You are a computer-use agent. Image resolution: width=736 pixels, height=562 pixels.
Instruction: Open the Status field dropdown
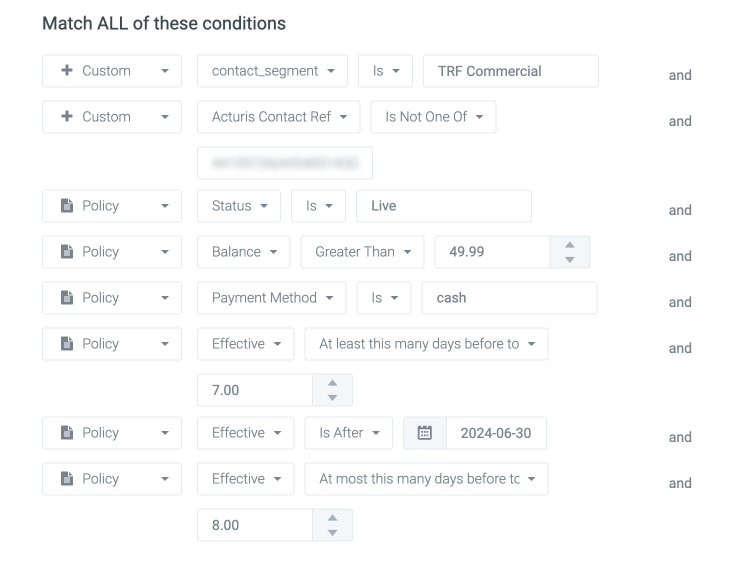pyautogui.click(x=238, y=206)
